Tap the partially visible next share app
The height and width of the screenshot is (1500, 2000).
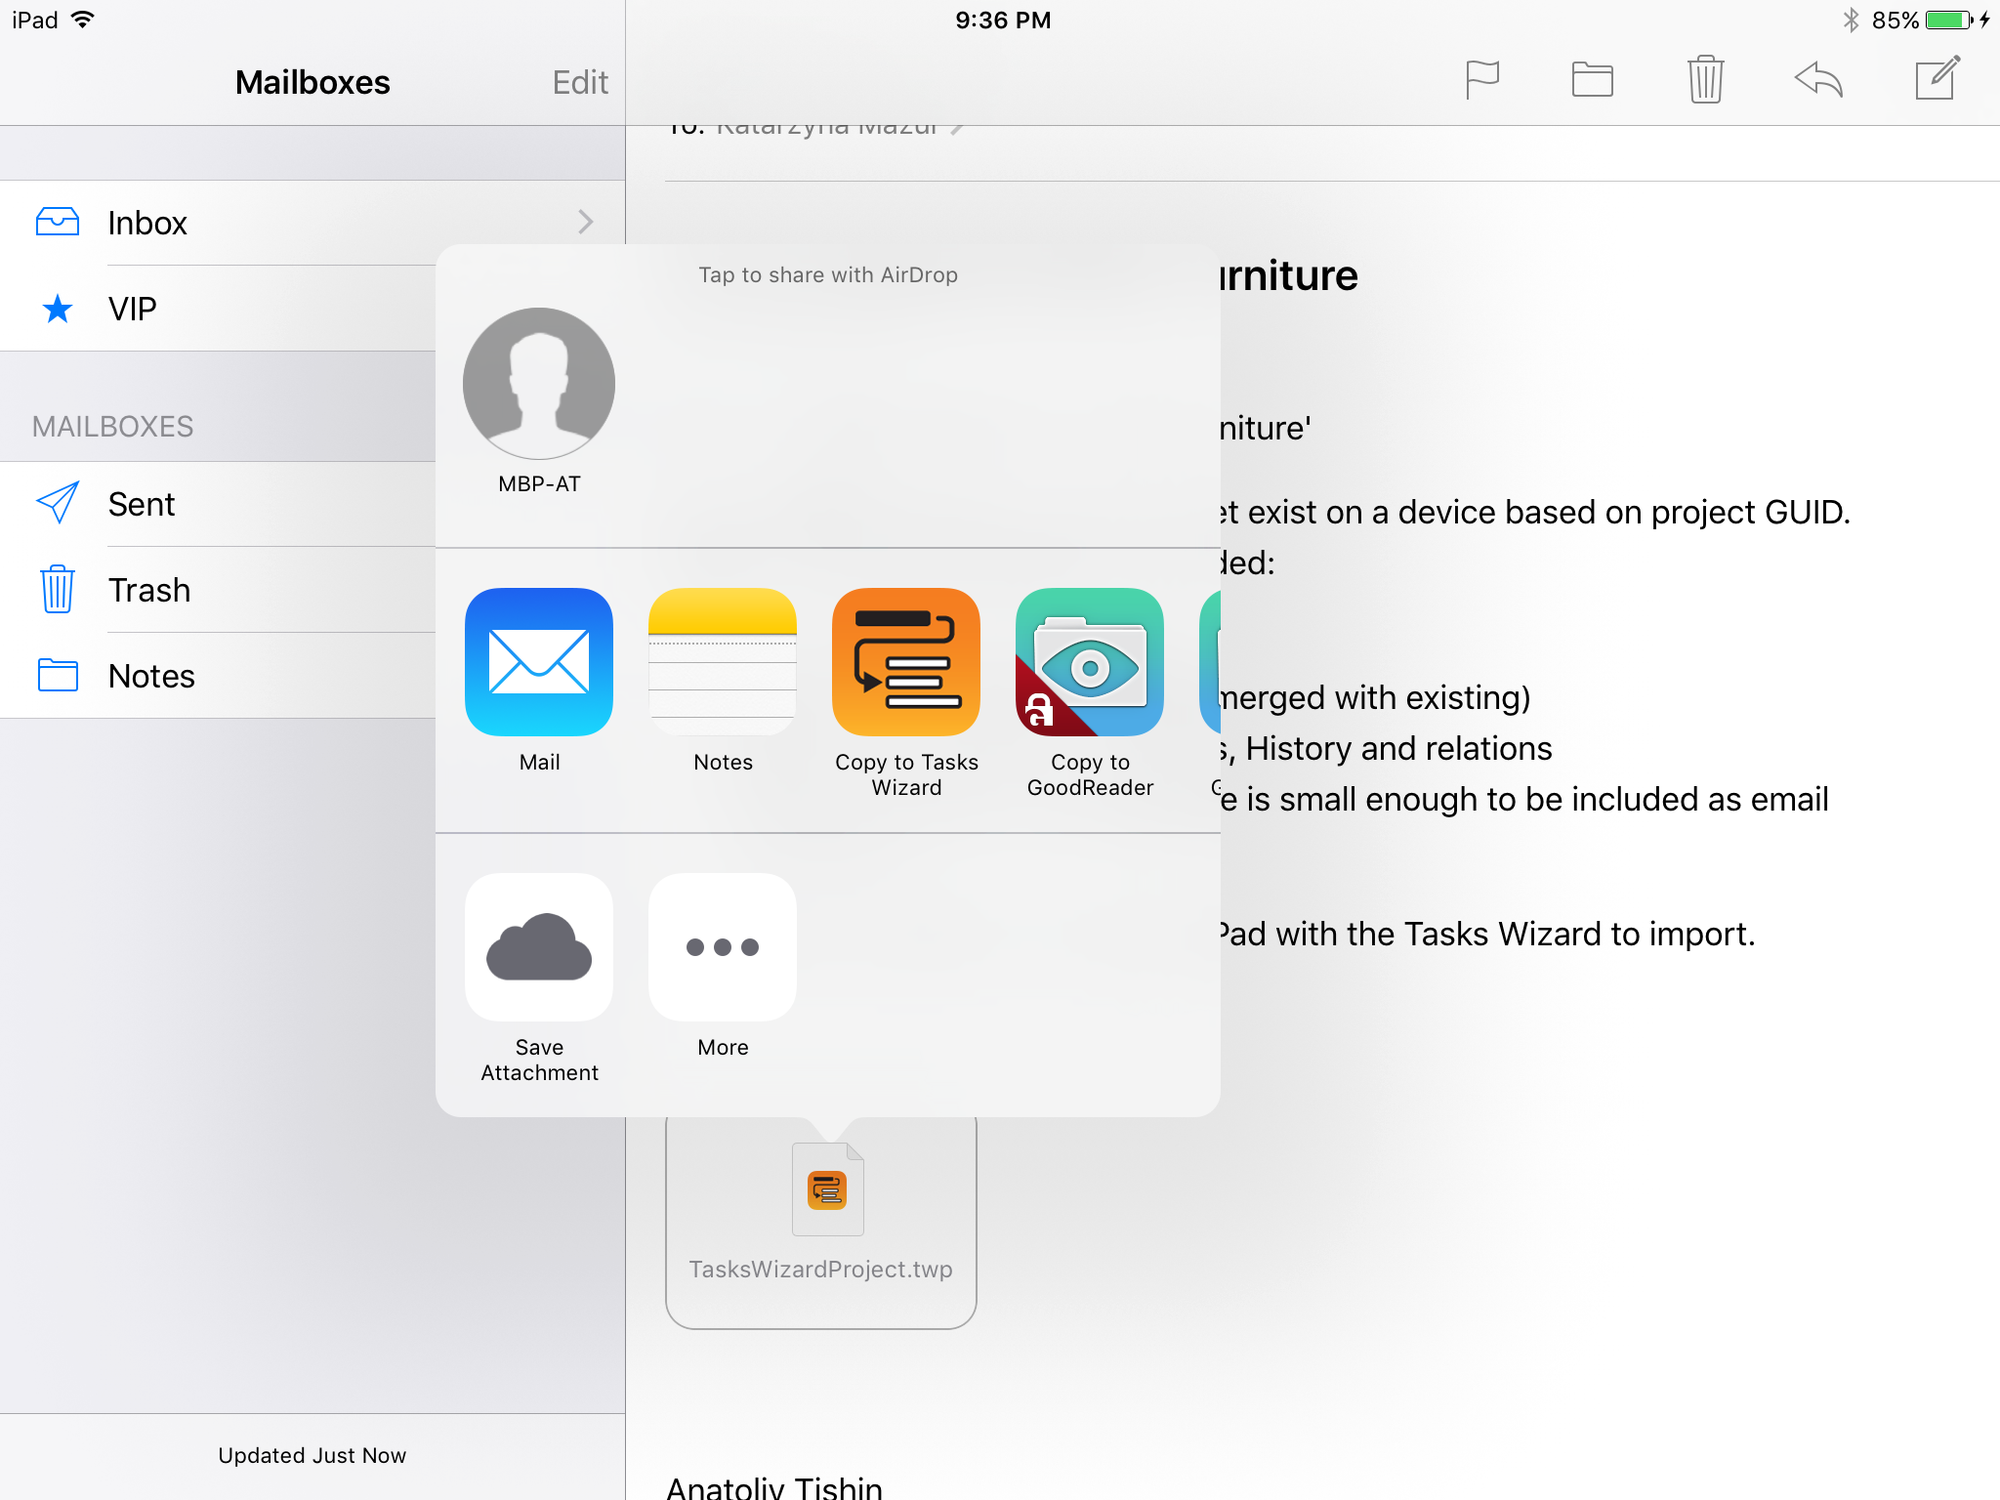(1210, 662)
